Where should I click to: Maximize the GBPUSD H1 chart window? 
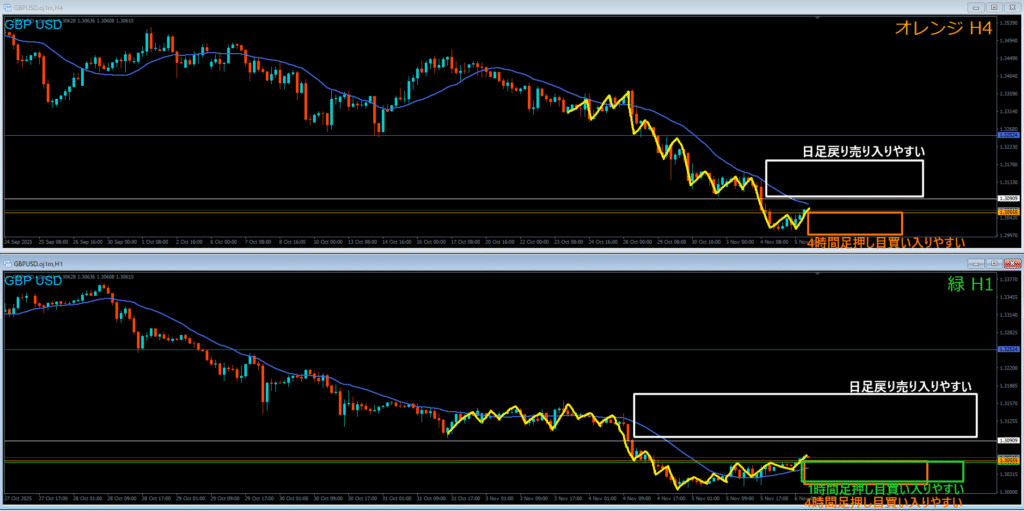tap(994, 263)
